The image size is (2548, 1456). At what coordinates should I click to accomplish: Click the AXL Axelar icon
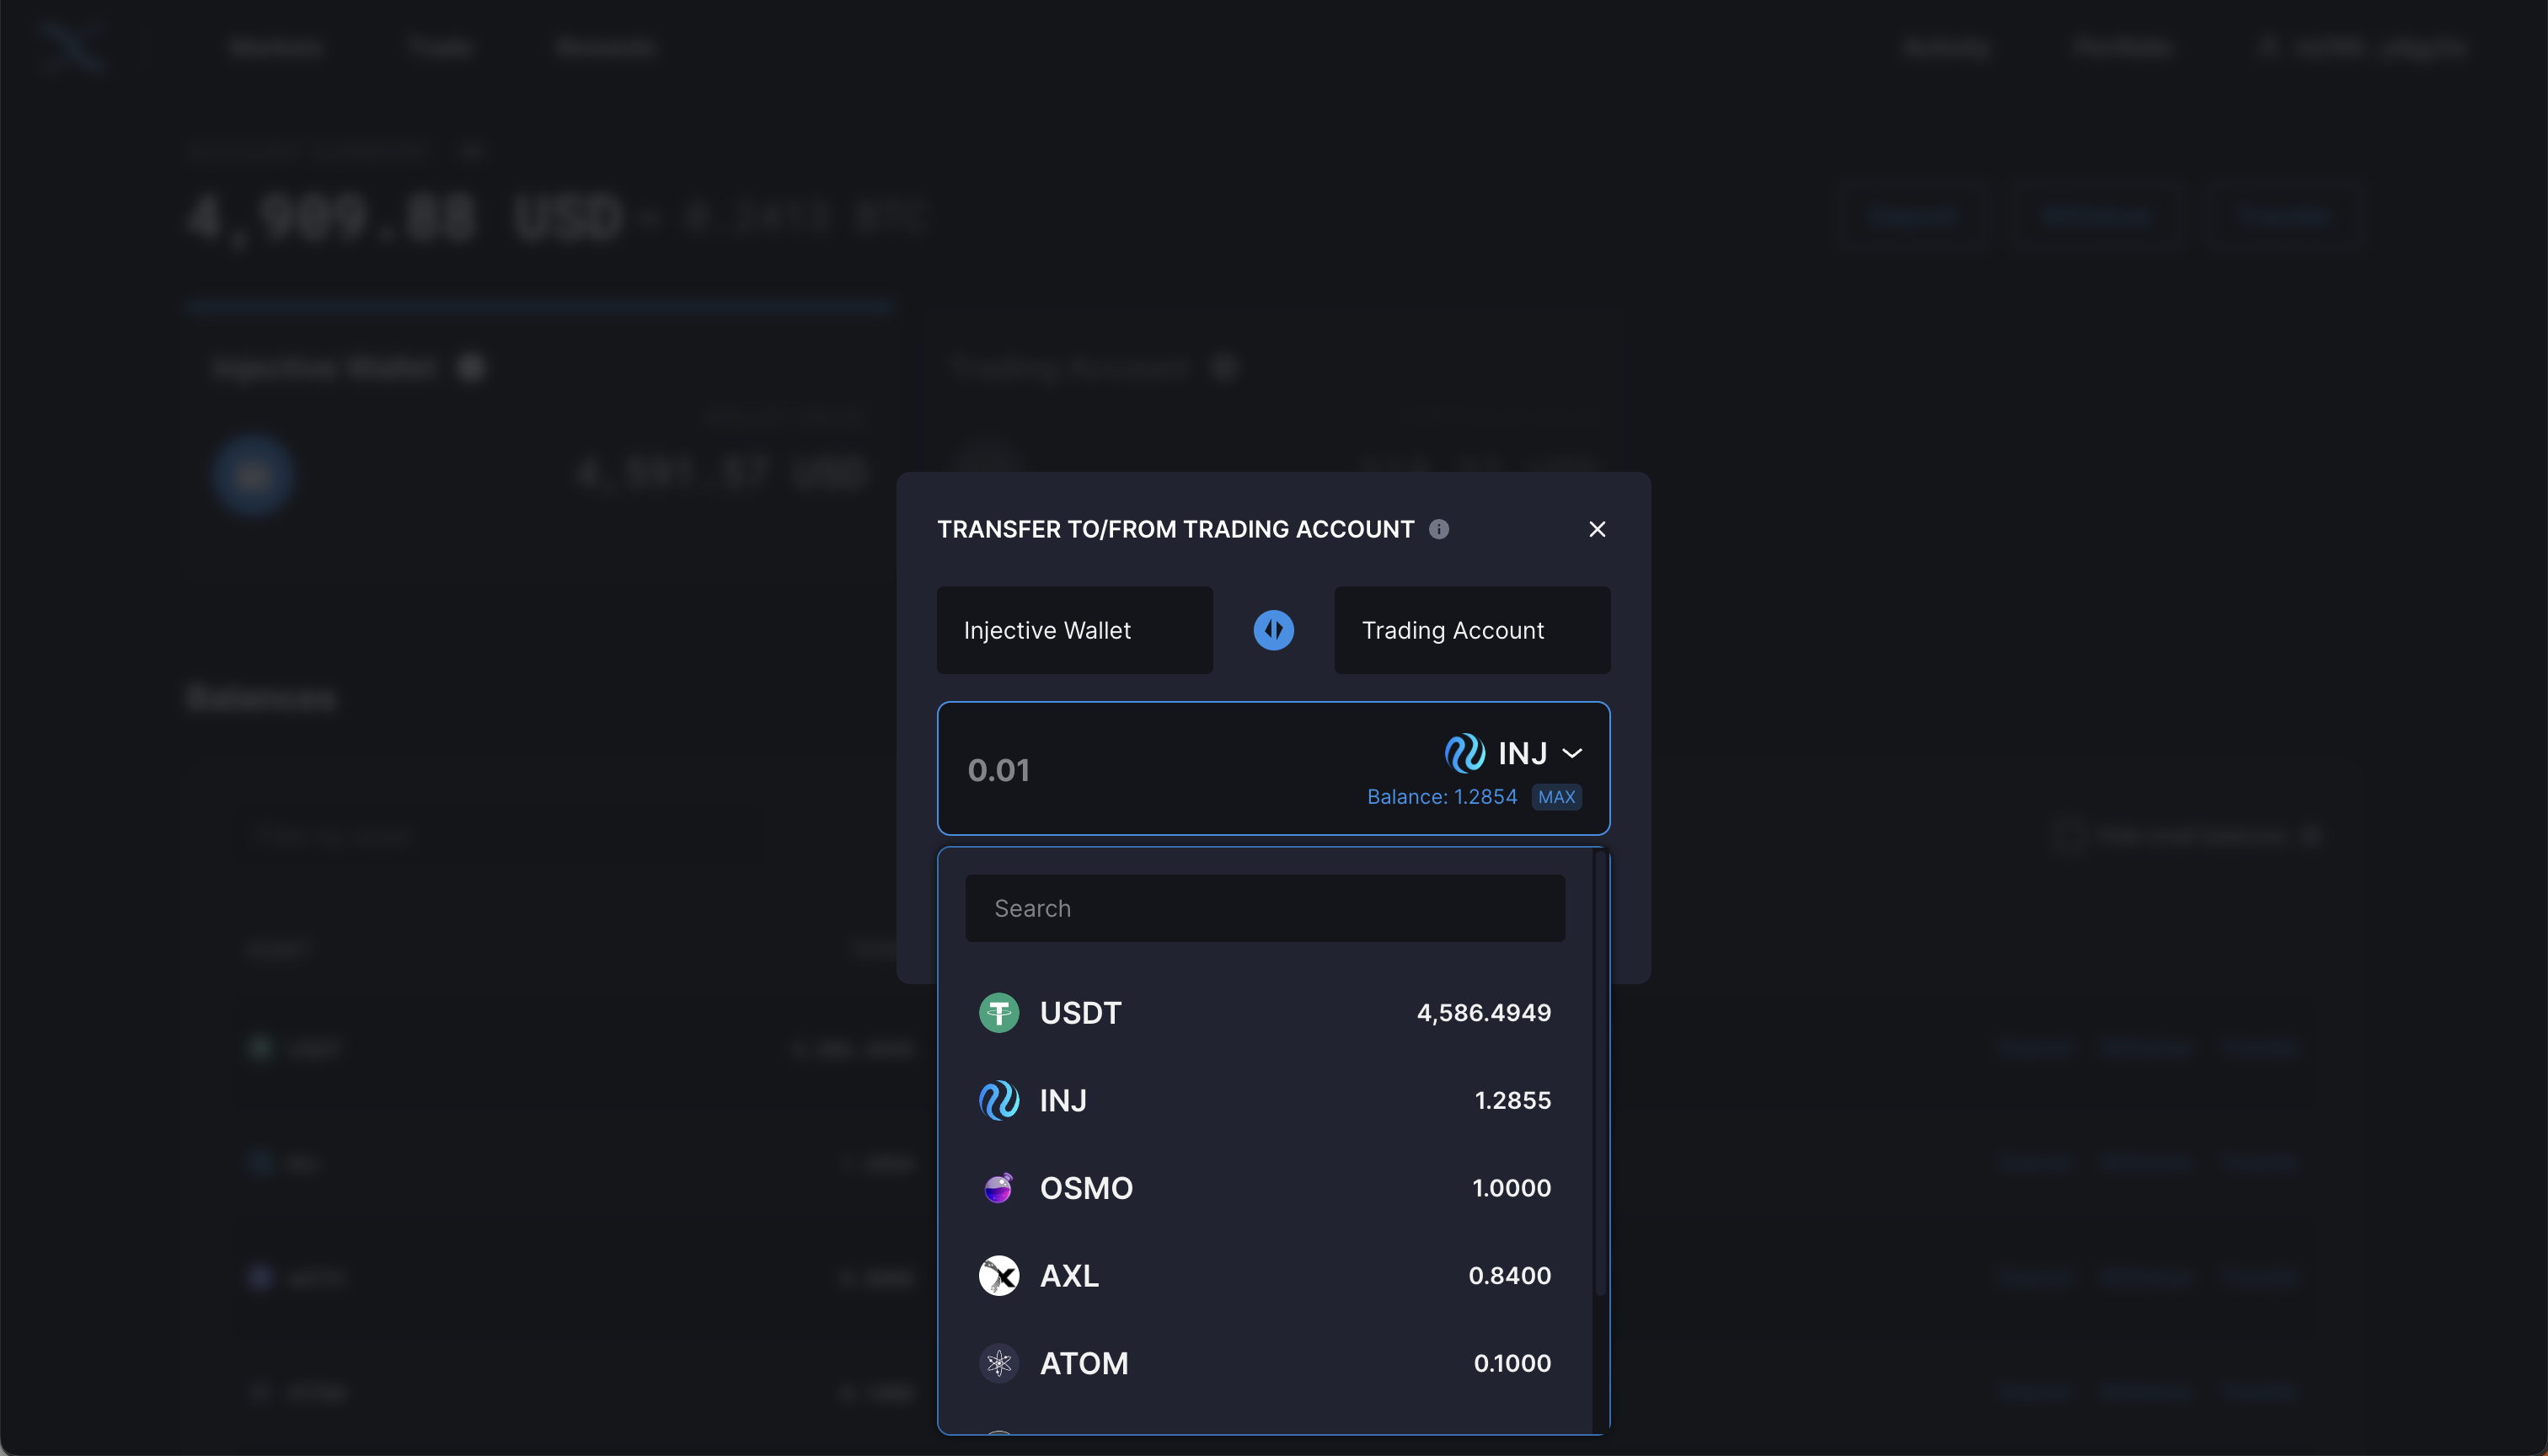pyautogui.click(x=998, y=1276)
